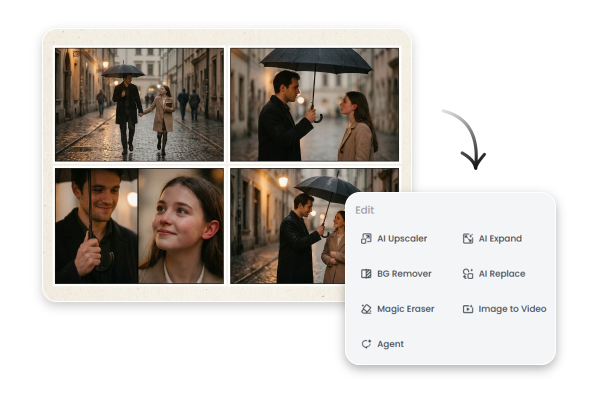The image size is (600, 400).
Task: Click the AI Expand icon
Action: 468,238
